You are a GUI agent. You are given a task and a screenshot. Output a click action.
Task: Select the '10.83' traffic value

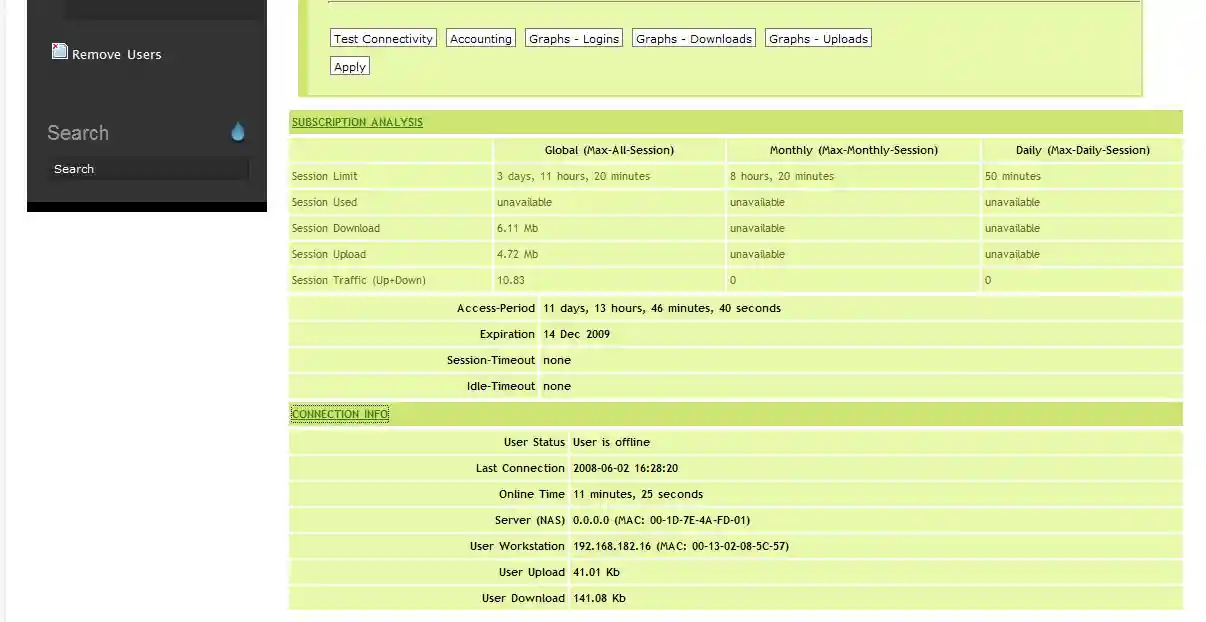pyautogui.click(x=510, y=280)
